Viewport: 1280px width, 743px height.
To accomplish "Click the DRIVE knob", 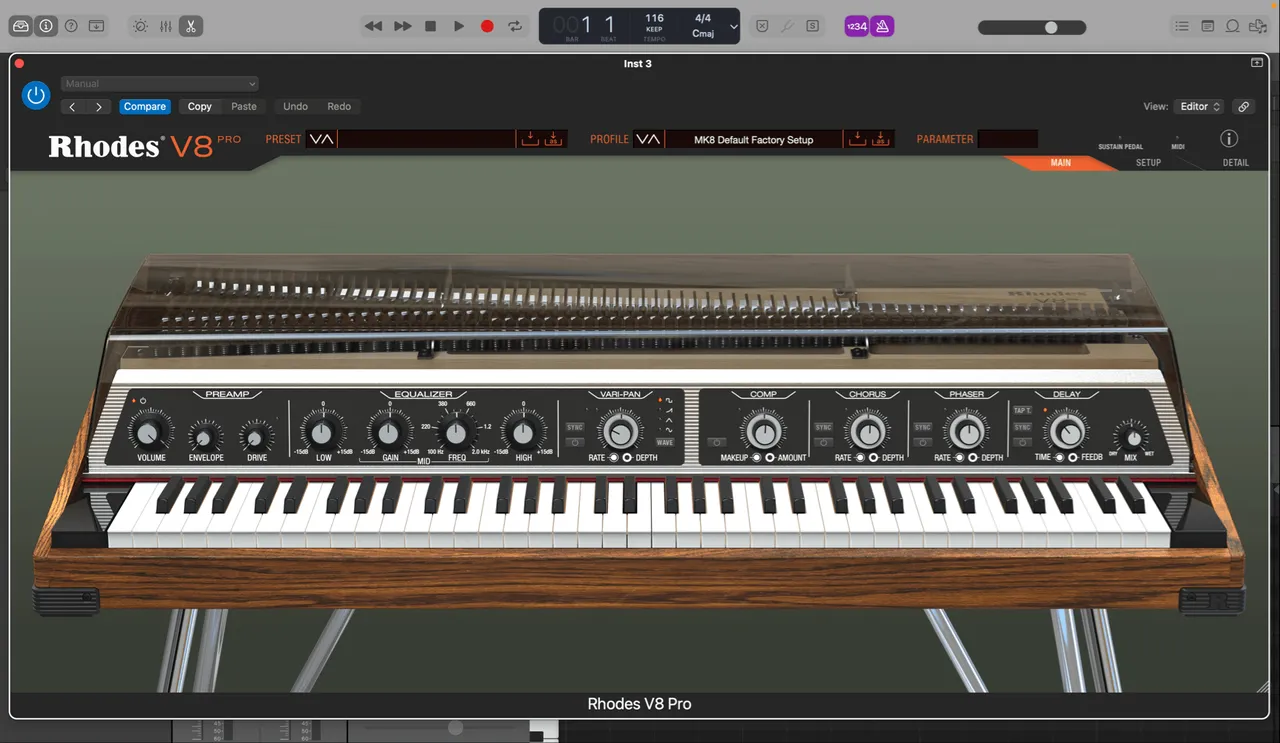I will pos(257,437).
